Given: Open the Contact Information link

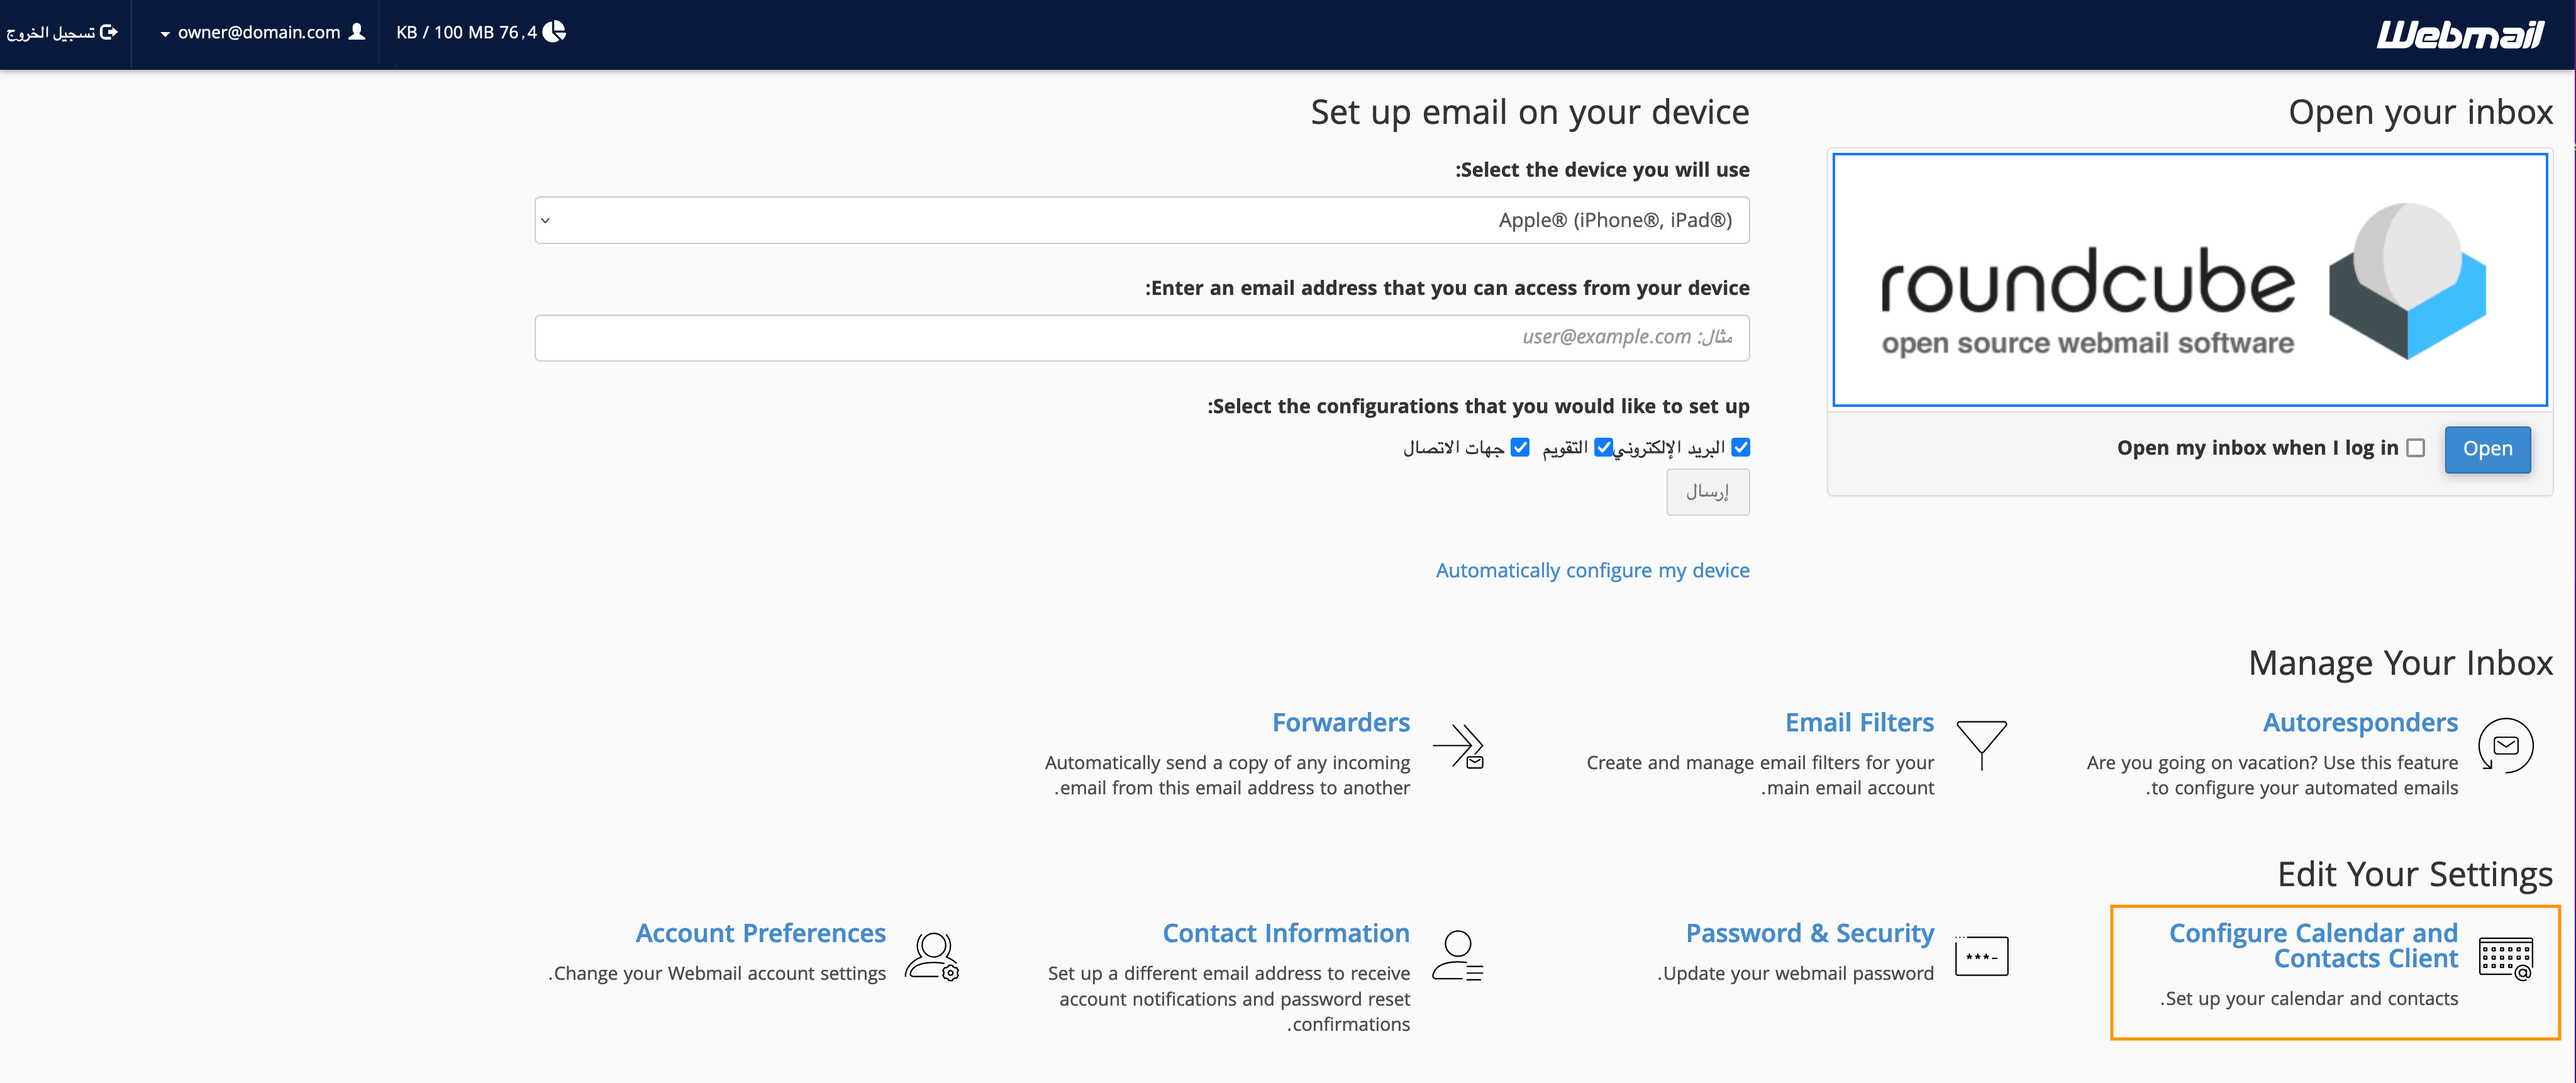Looking at the screenshot, I should point(1286,933).
